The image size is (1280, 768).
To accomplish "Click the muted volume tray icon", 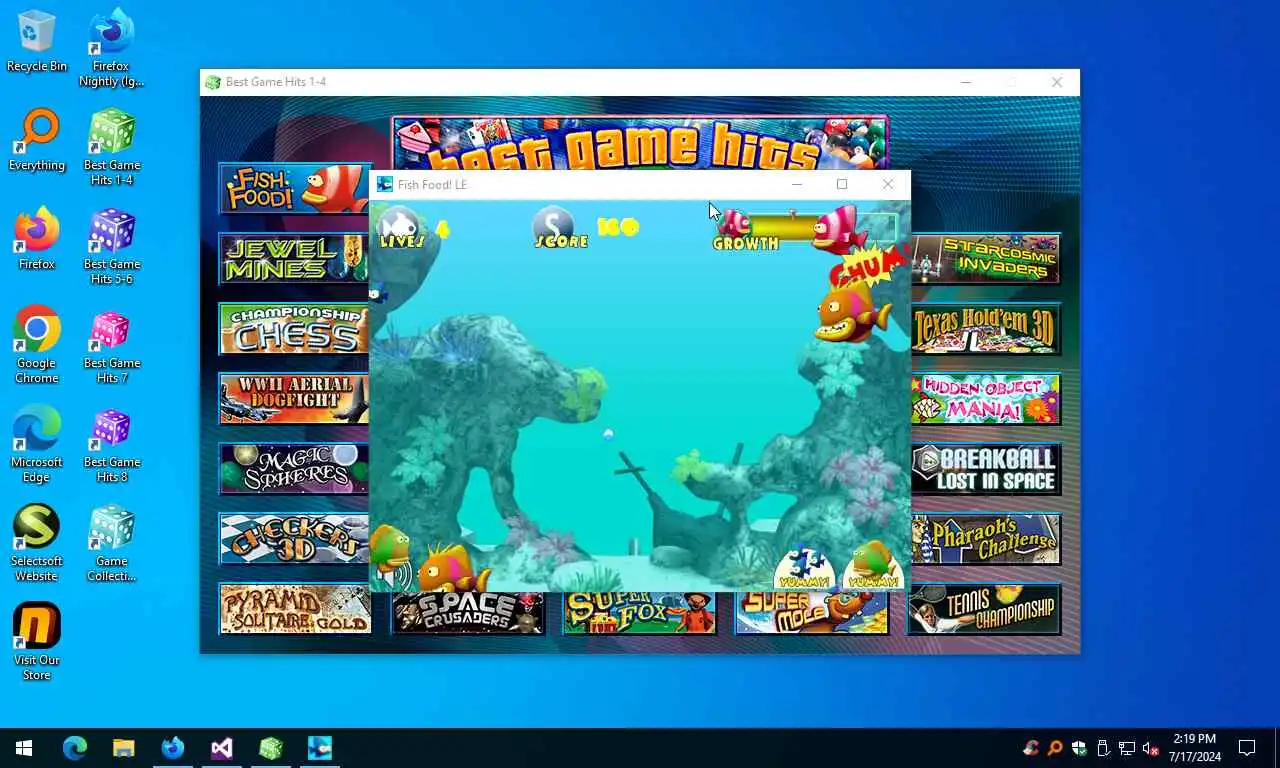I will (1151, 748).
